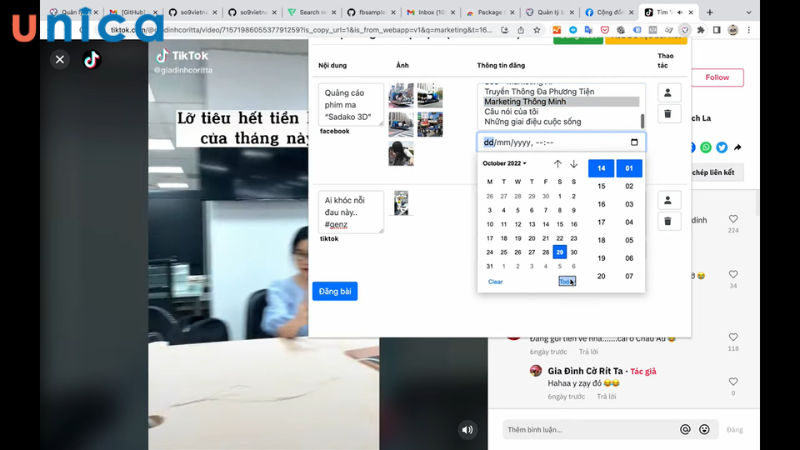Select minute 04 in the time picker
The height and width of the screenshot is (450, 800).
(629, 222)
